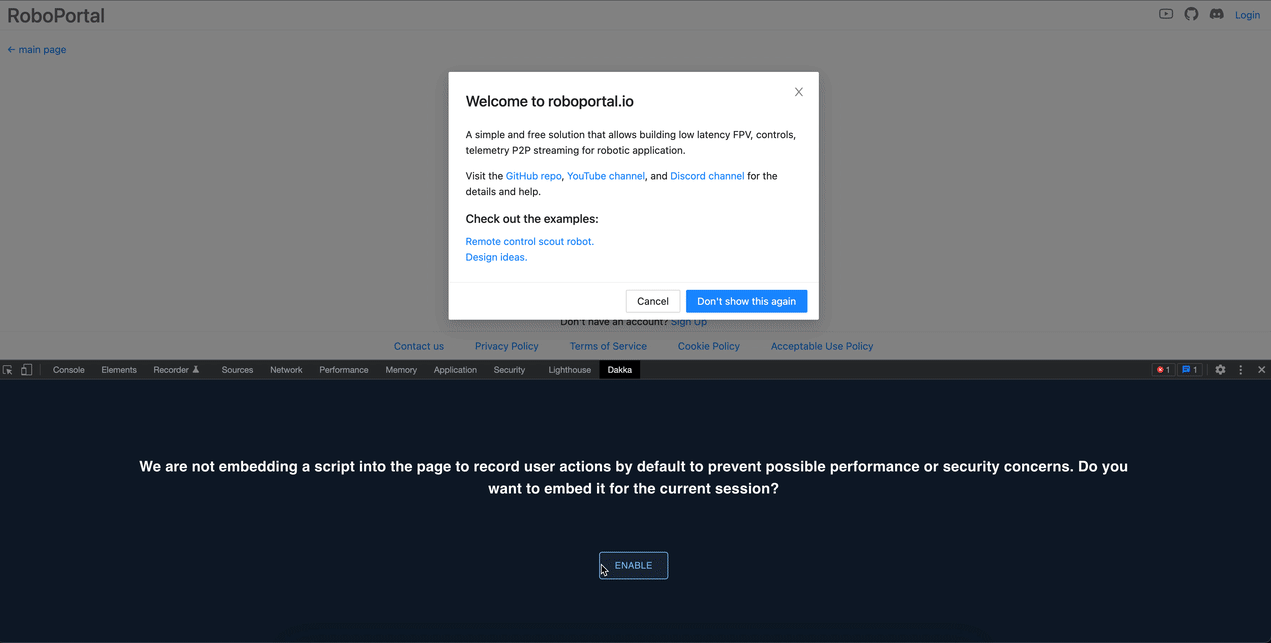Open the Design ideas example link
The width and height of the screenshot is (1271, 643).
coord(496,257)
